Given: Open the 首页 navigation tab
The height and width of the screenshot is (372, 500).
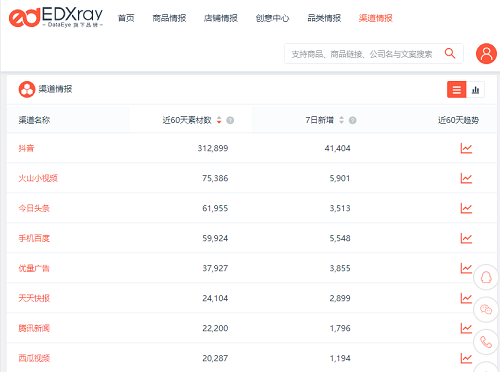Looking at the screenshot, I should tap(126, 18).
